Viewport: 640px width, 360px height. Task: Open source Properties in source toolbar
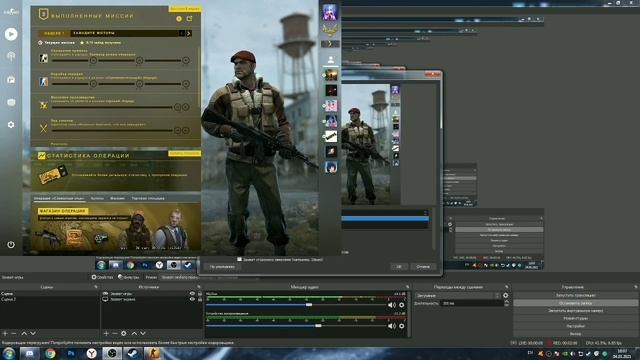coord(102,277)
